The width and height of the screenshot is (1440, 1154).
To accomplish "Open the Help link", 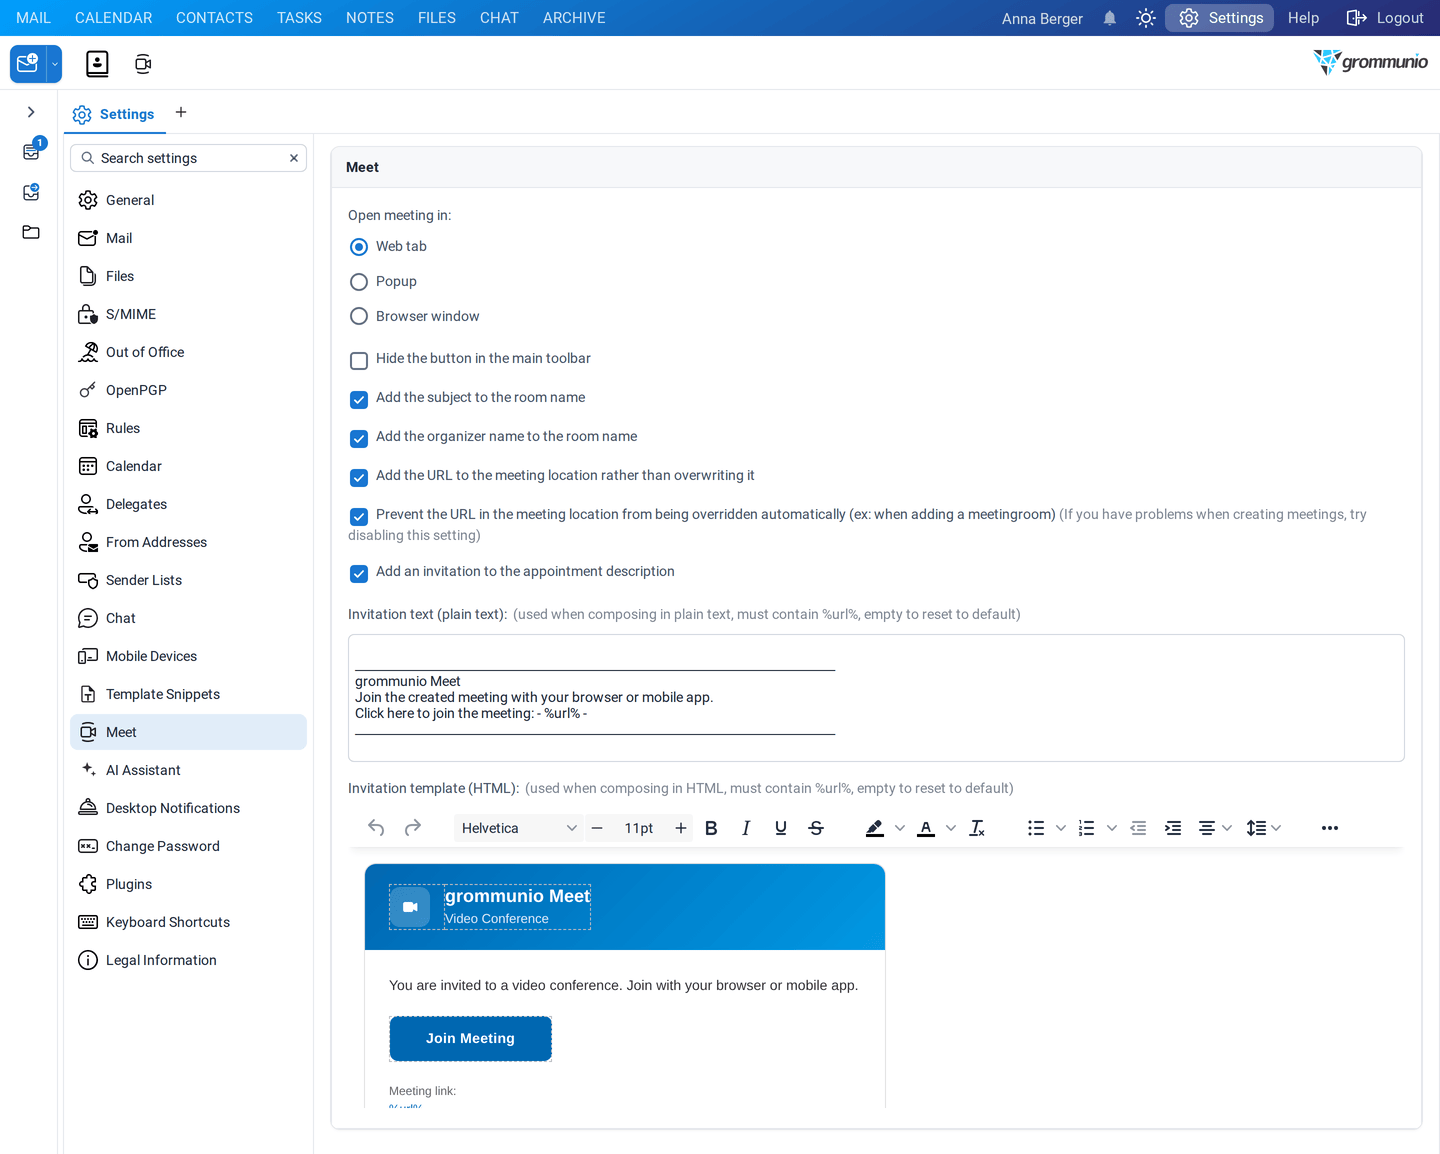I will (x=1303, y=18).
